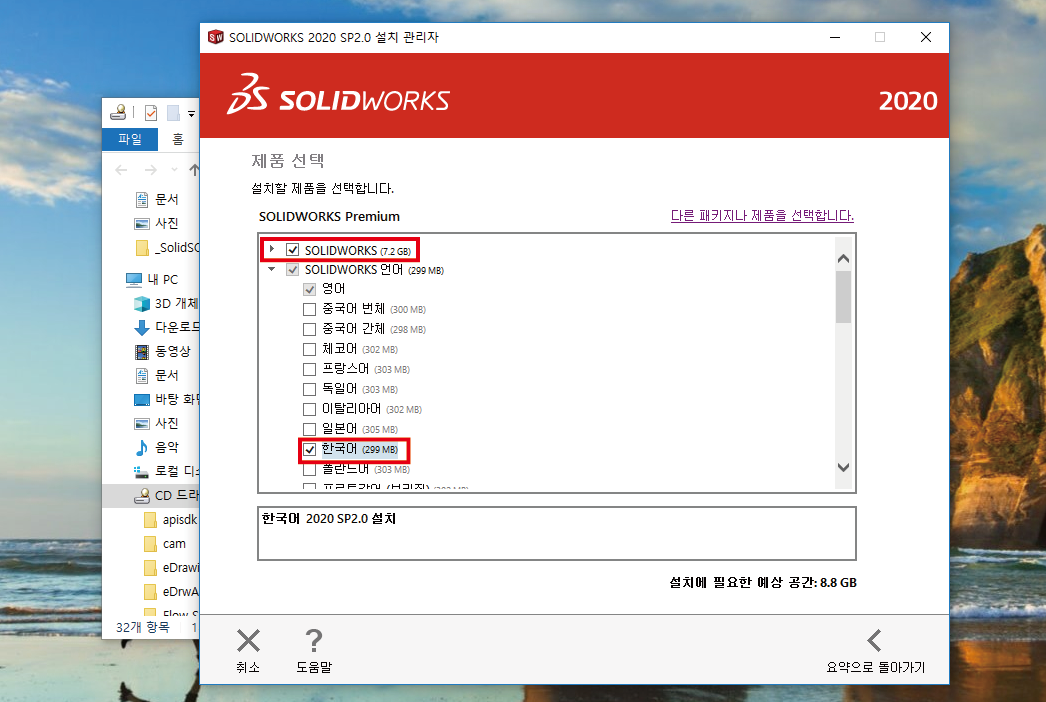Select 바탕 화면 in Explorer sidebar
The width and height of the screenshot is (1046, 702).
[x=166, y=399]
